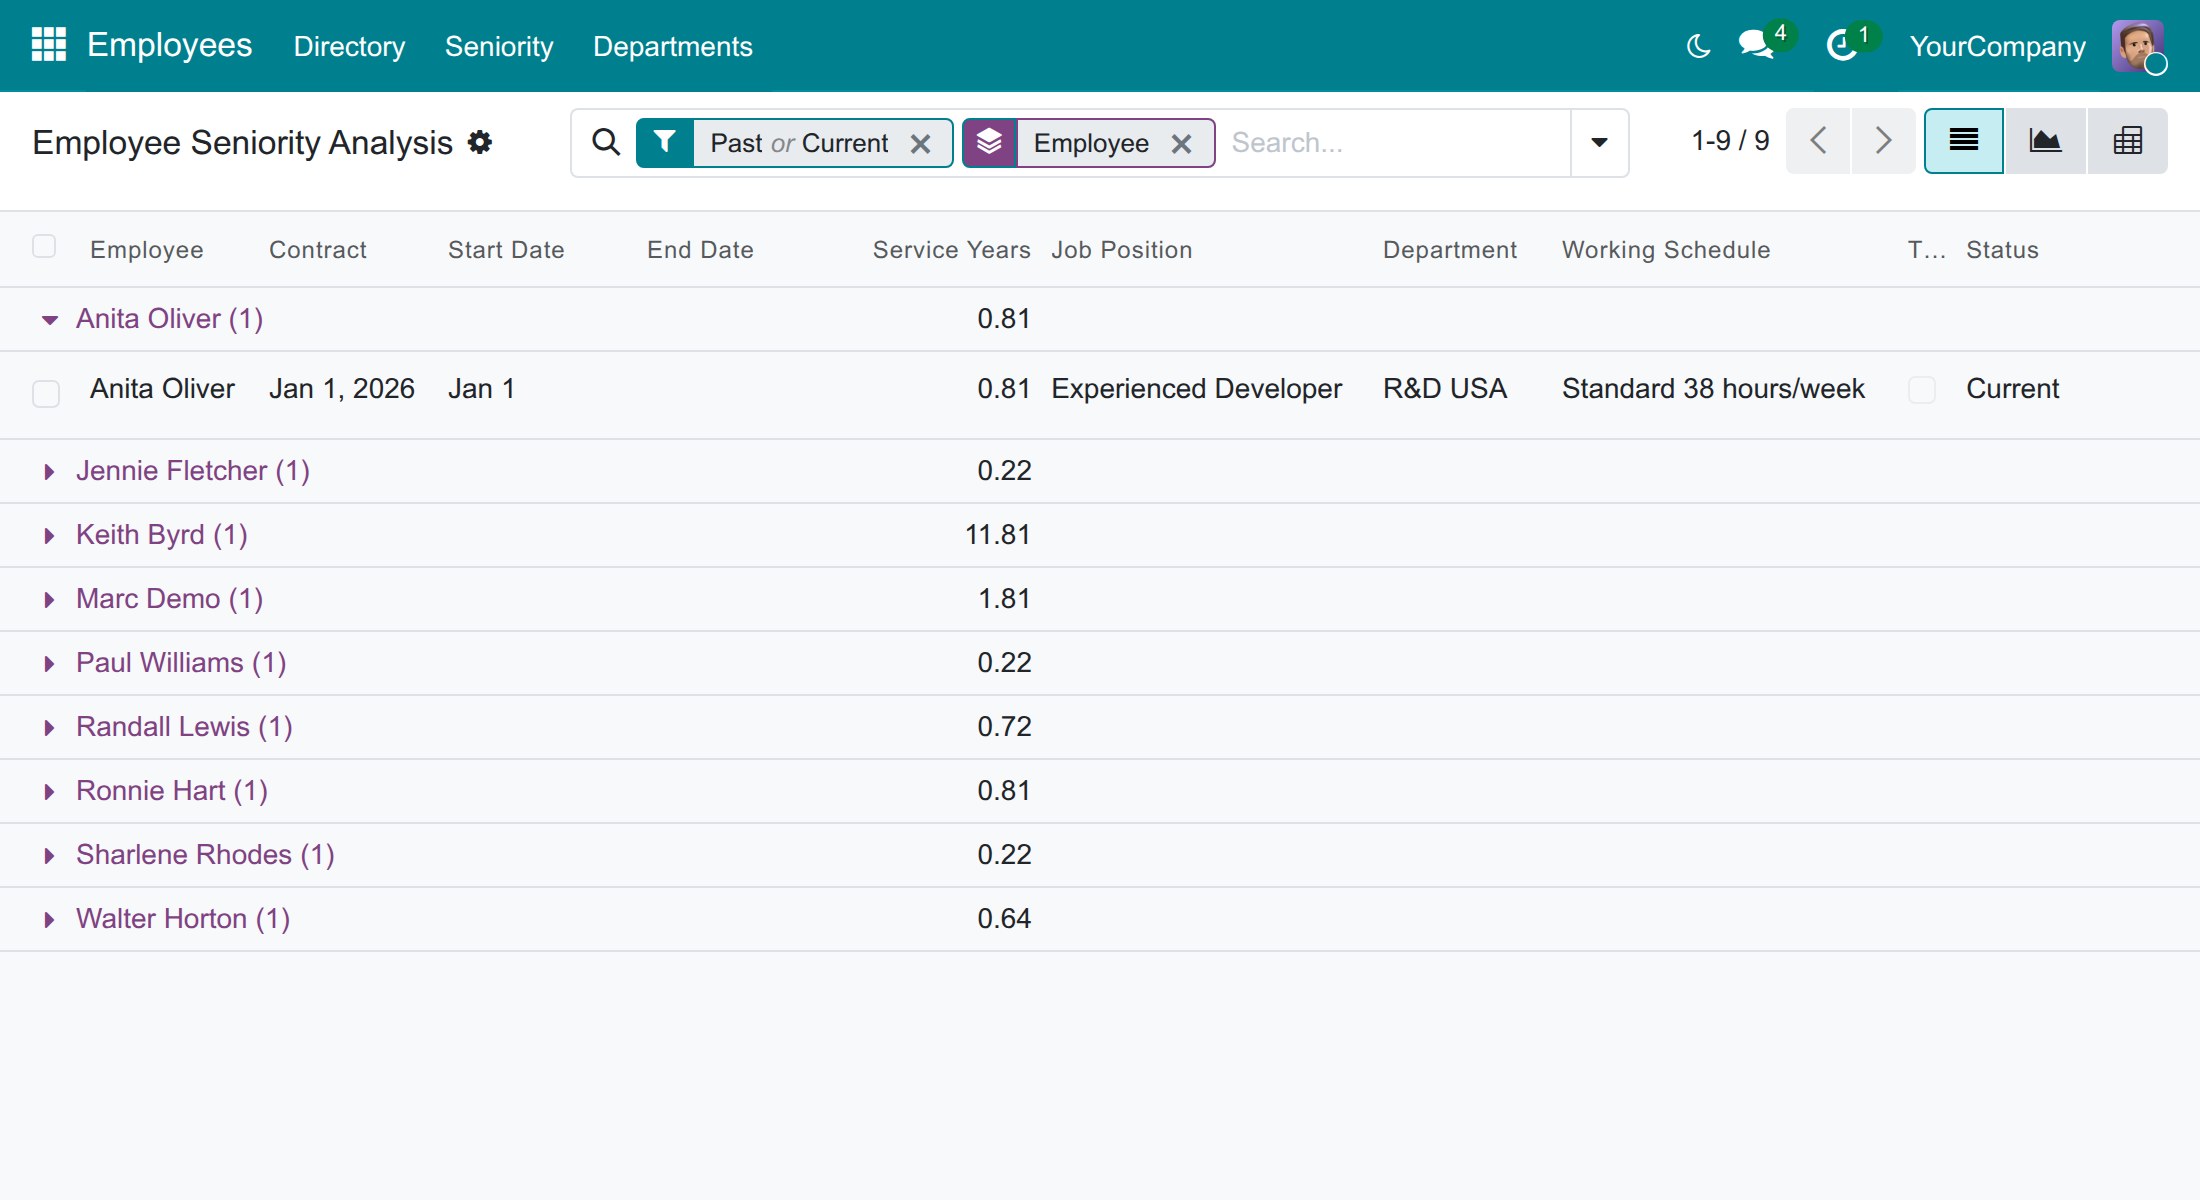Toggle the checkbox before Current status

pyautogui.click(x=1921, y=389)
